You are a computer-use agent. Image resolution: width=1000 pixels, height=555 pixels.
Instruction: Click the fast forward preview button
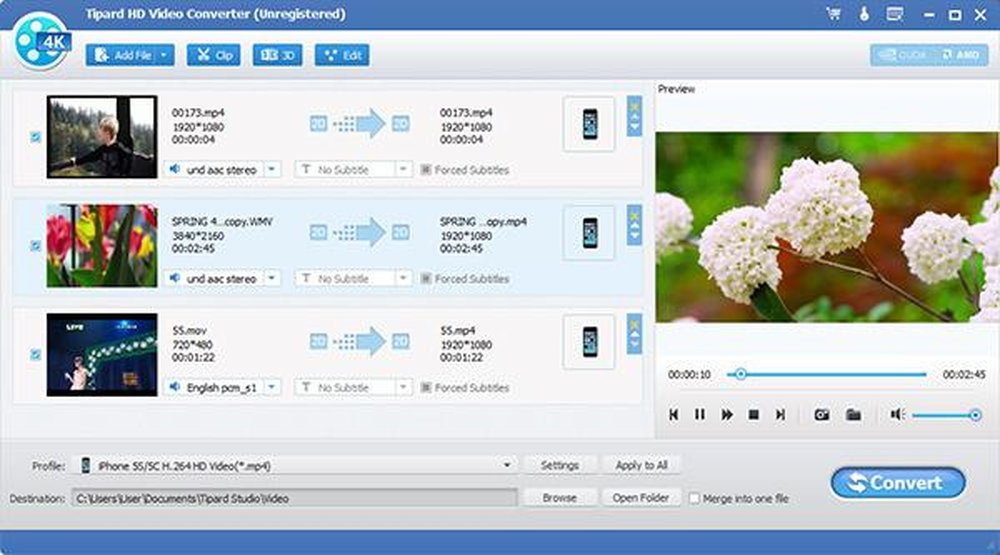point(726,415)
